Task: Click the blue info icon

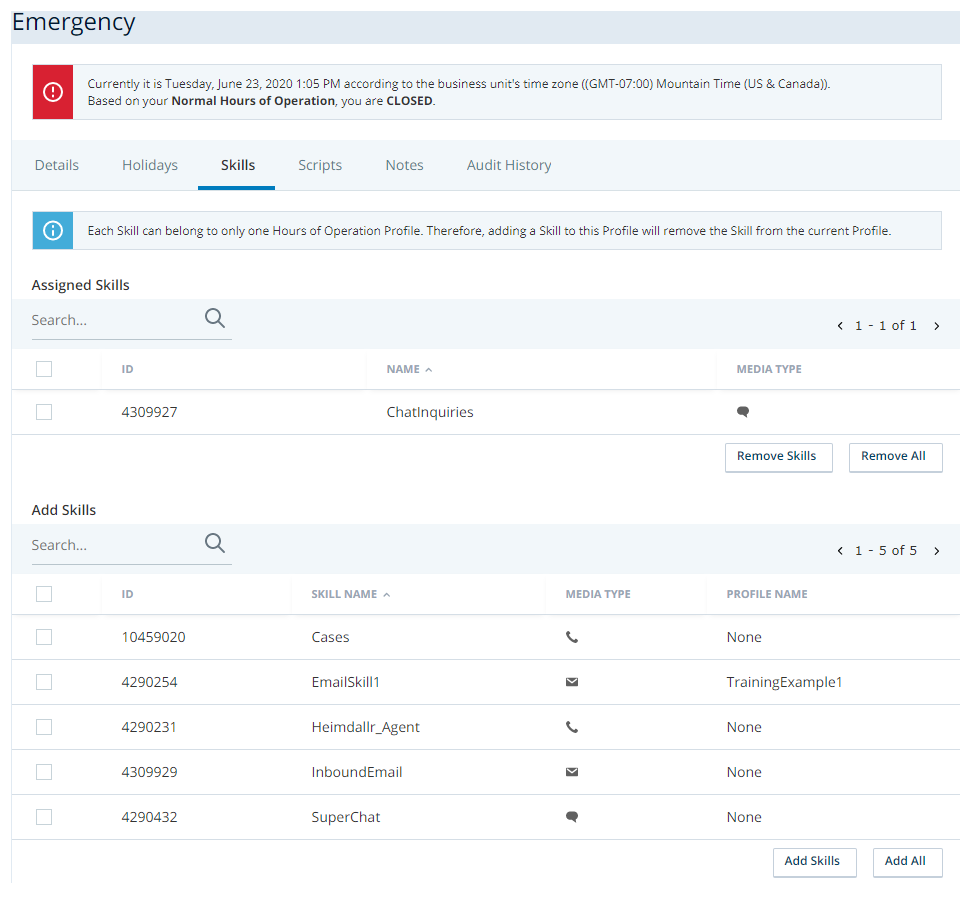Action: pos(53,231)
